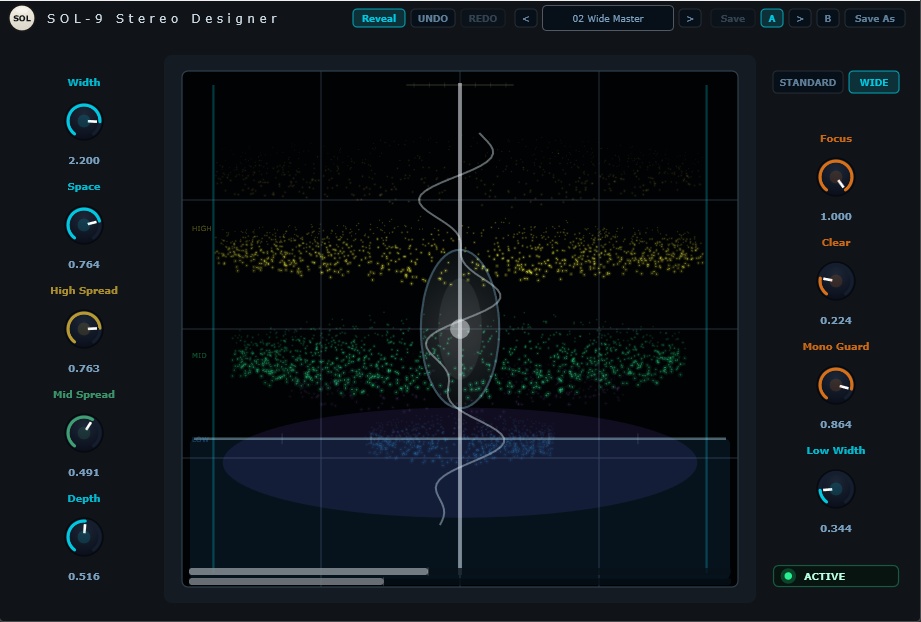The width and height of the screenshot is (921, 622).
Task: Click the Low Width value 0.344
Action: point(836,528)
